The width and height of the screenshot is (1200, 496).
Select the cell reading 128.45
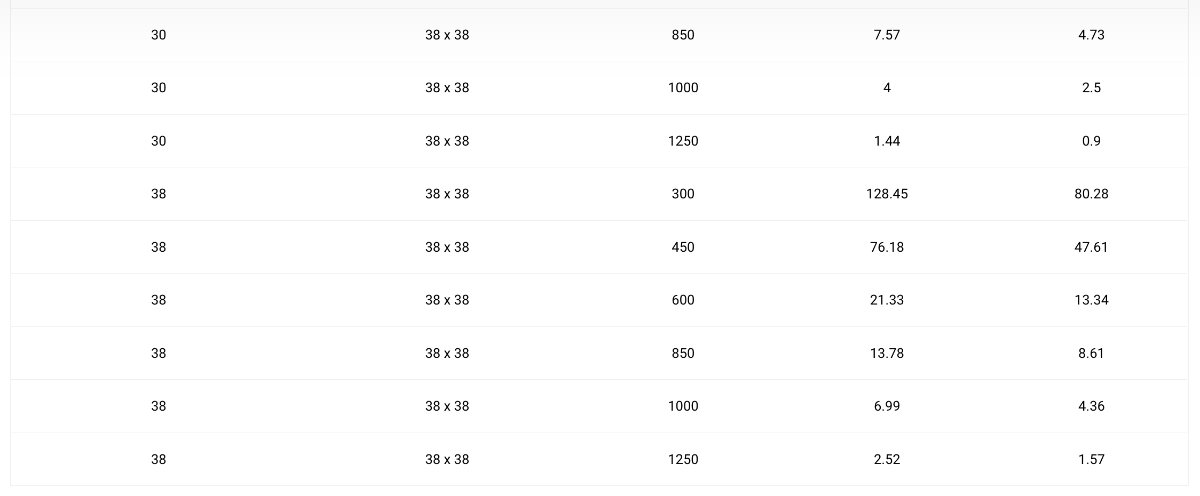pyautogui.click(x=886, y=194)
